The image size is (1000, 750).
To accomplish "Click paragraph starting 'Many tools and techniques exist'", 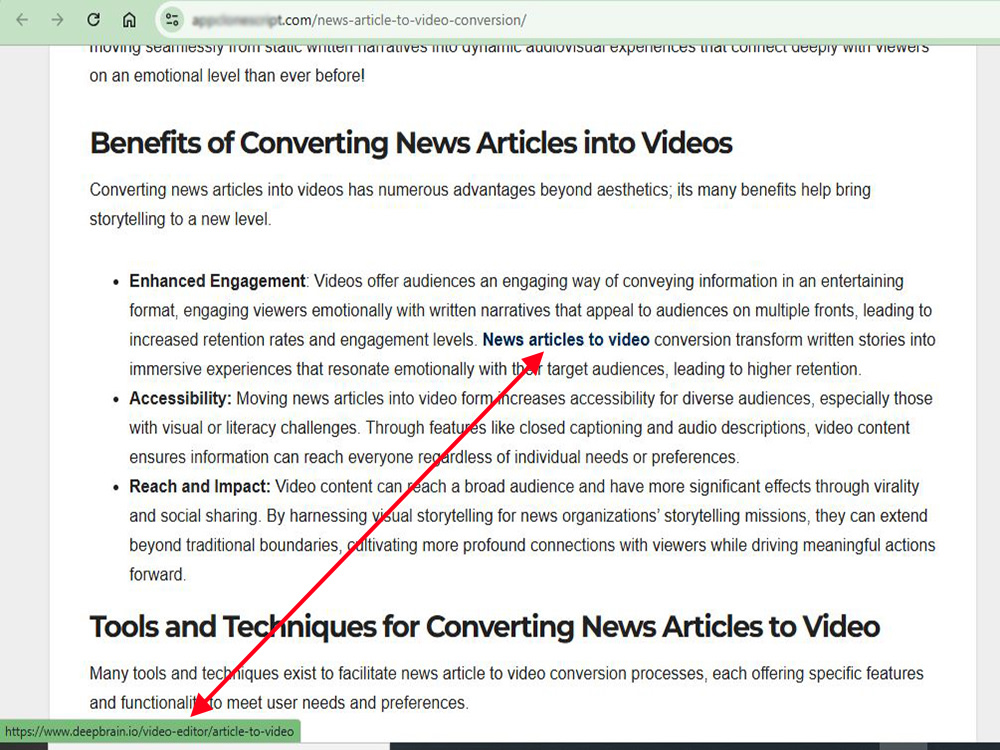I will pyautogui.click(x=506, y=688).
